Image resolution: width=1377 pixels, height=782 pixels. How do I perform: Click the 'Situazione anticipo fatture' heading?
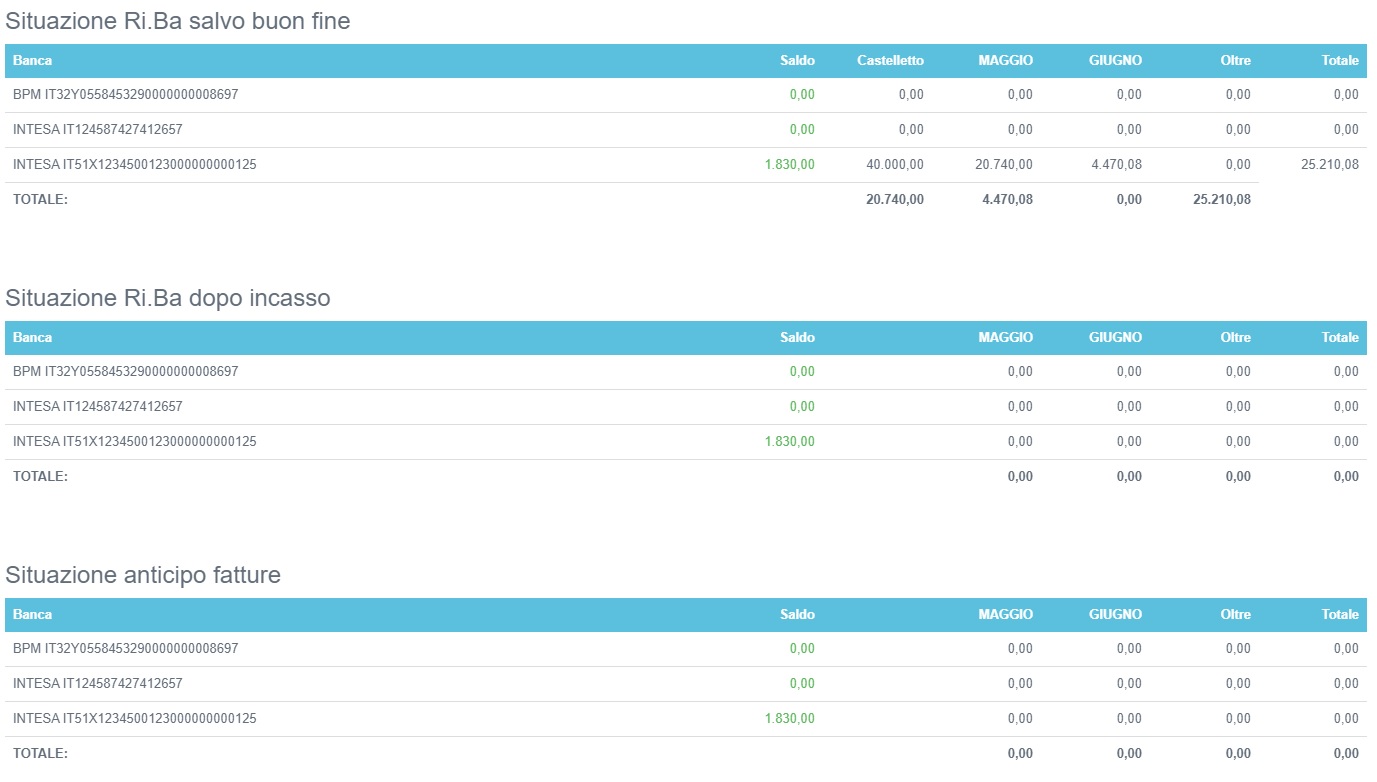coord(143,575)
